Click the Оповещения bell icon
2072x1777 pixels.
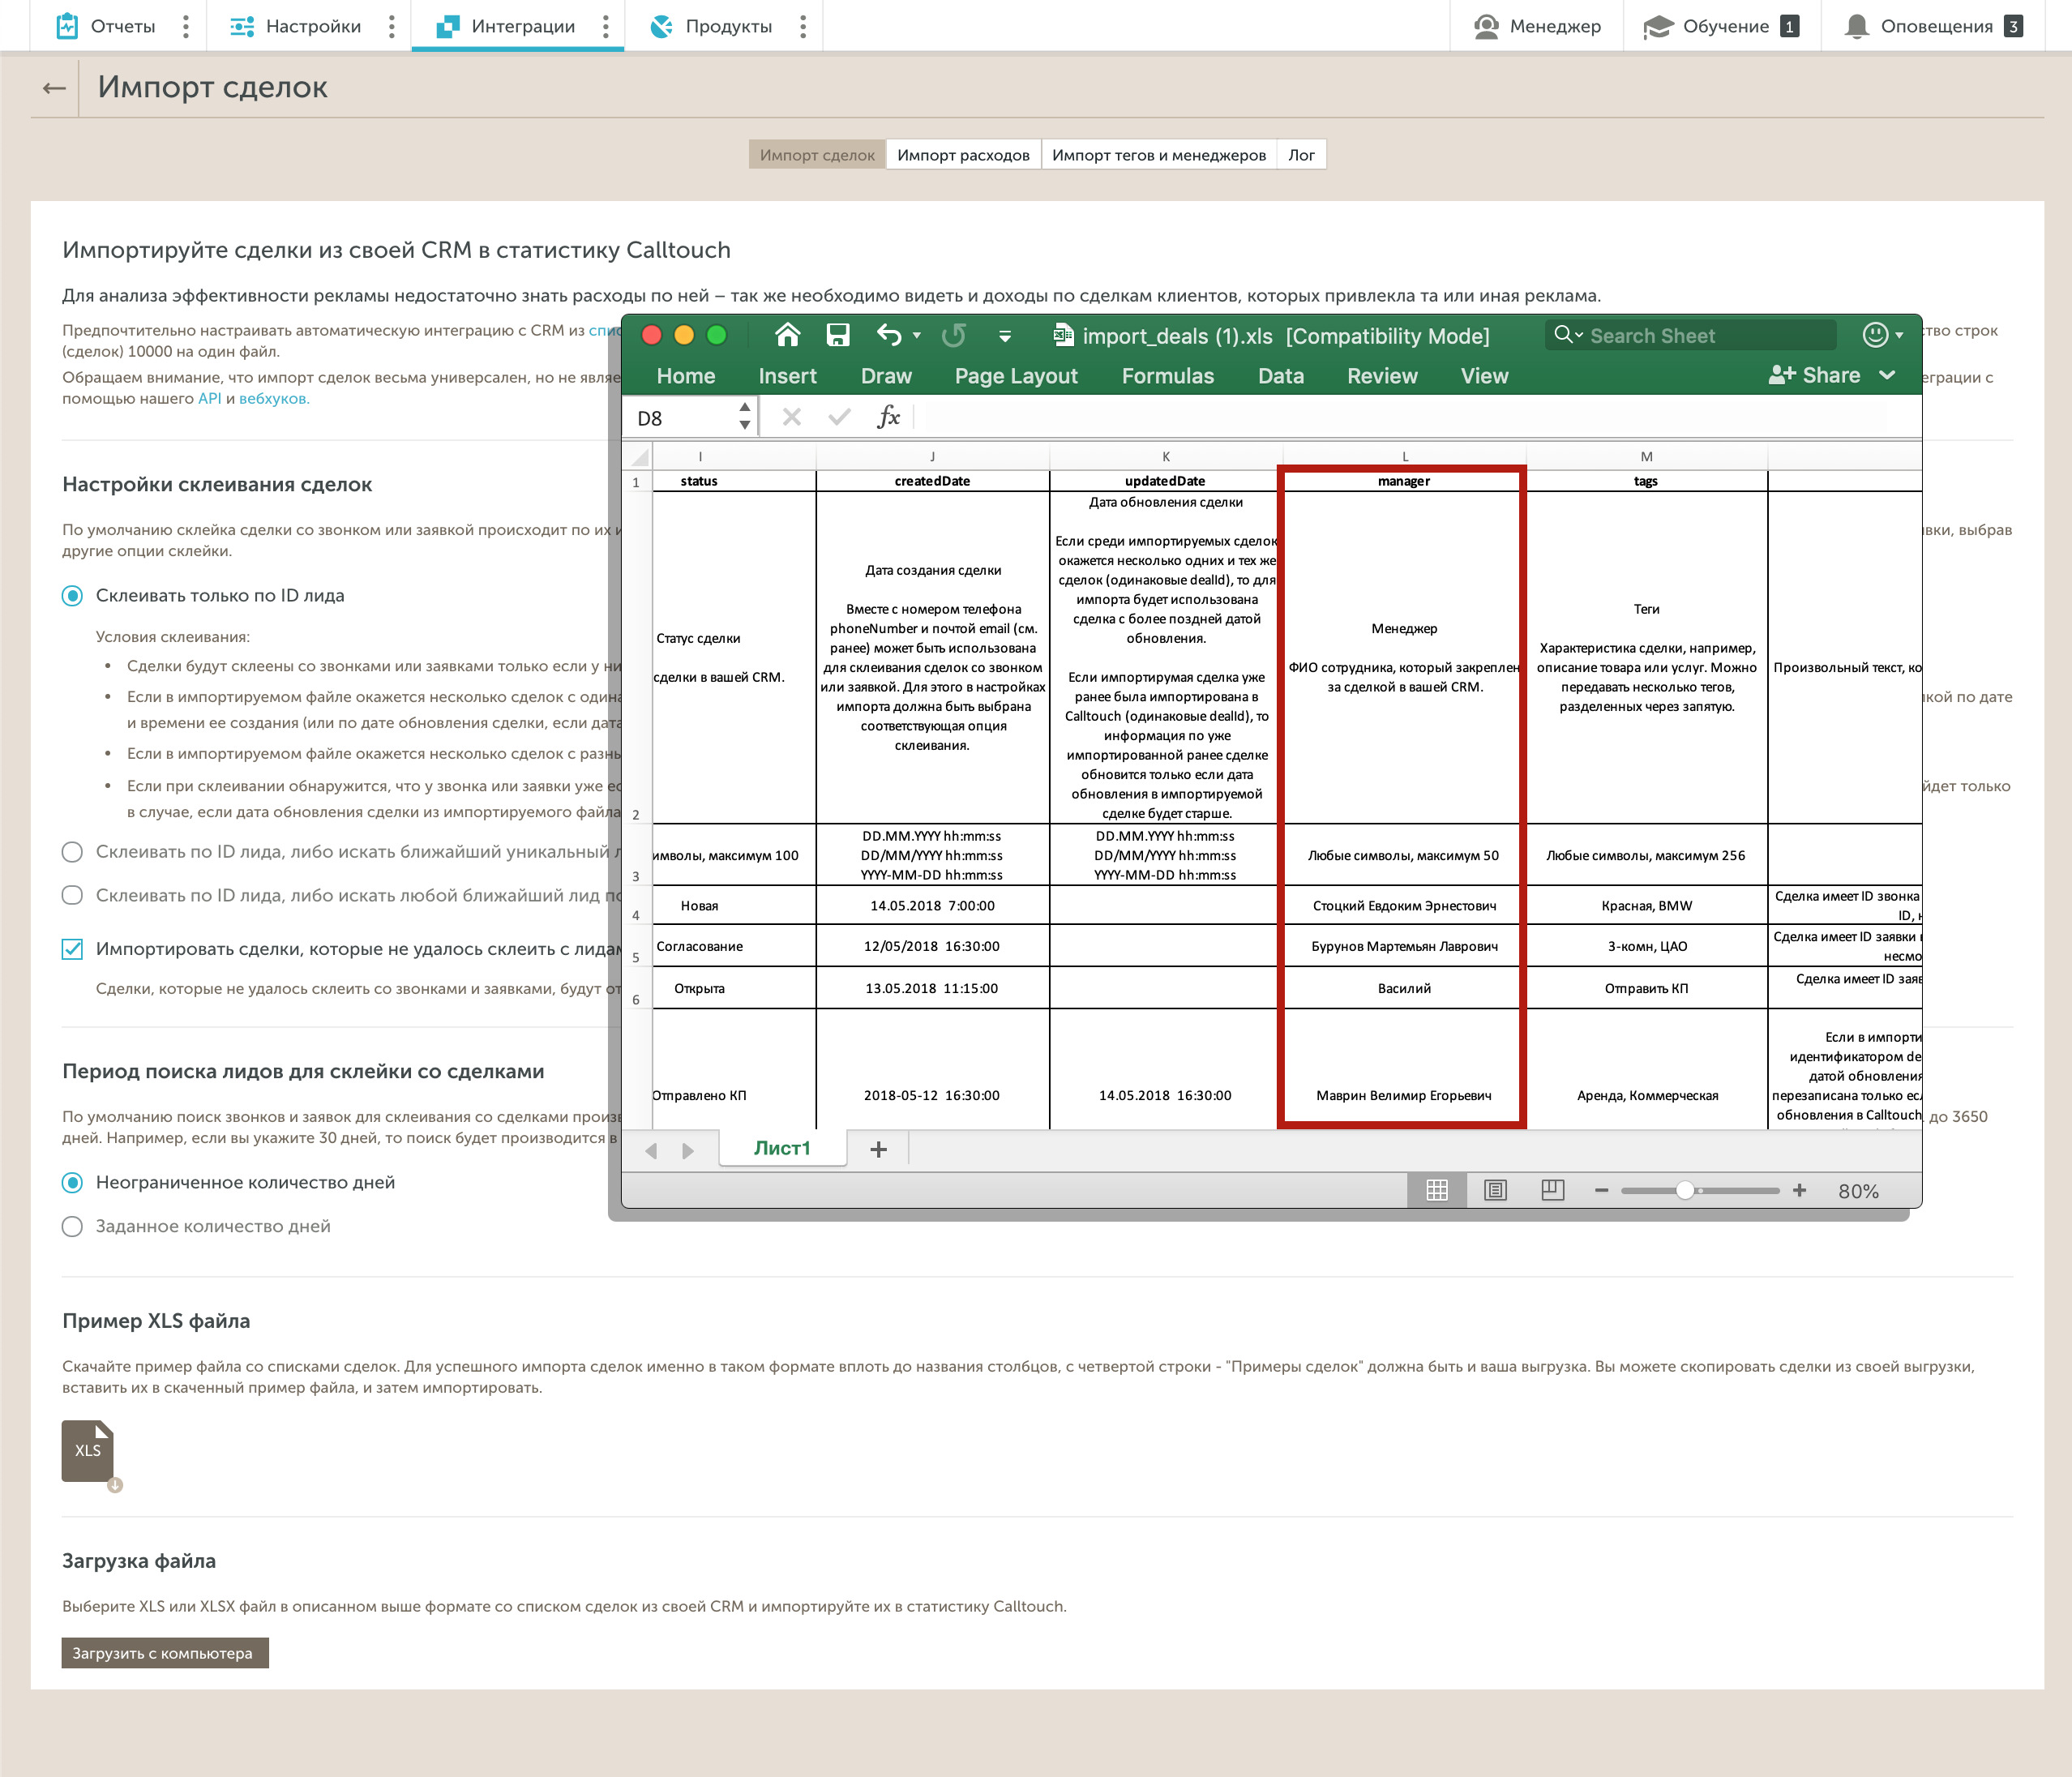[1856, 26]
